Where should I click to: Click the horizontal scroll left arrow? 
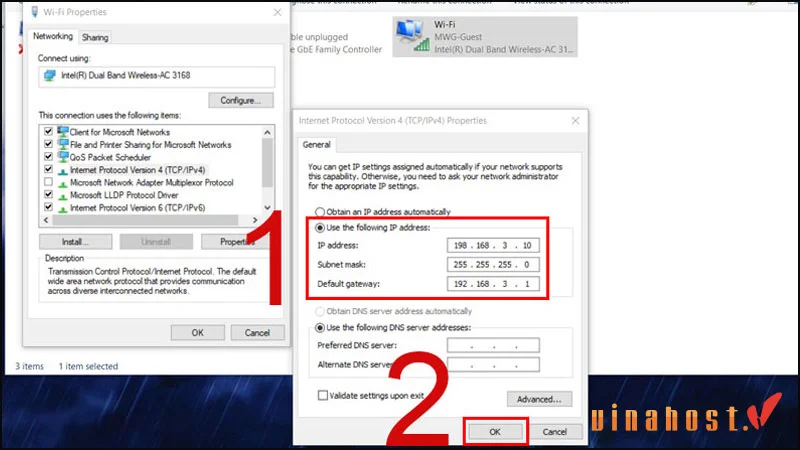pyautogui.click(x=46, y=220)
